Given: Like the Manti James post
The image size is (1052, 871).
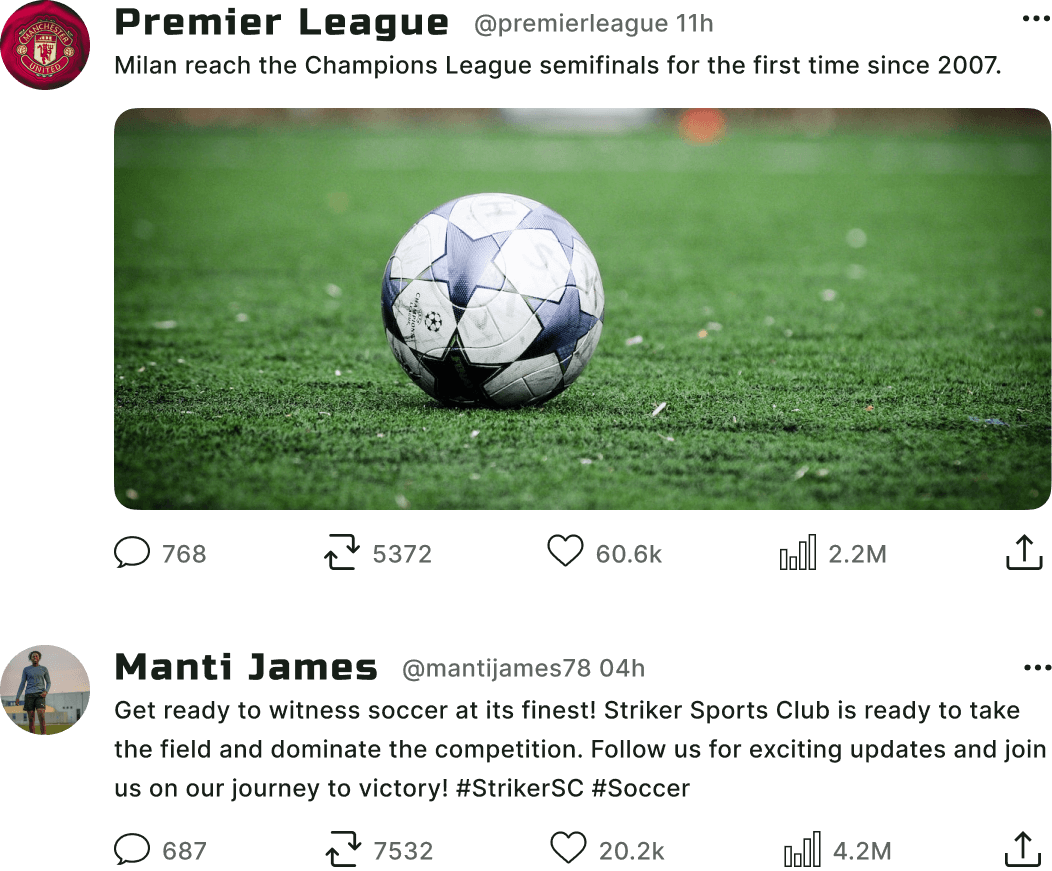Looking at the screenshot, I should pyautogui.click(x=568, y=848).
